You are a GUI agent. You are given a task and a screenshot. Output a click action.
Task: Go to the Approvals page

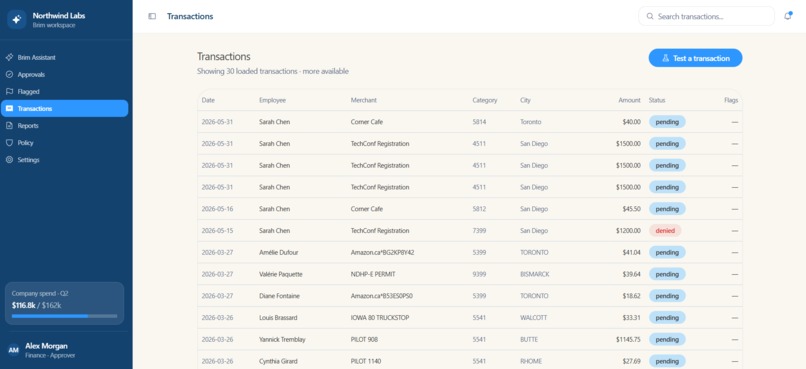[x=65, y=75]
